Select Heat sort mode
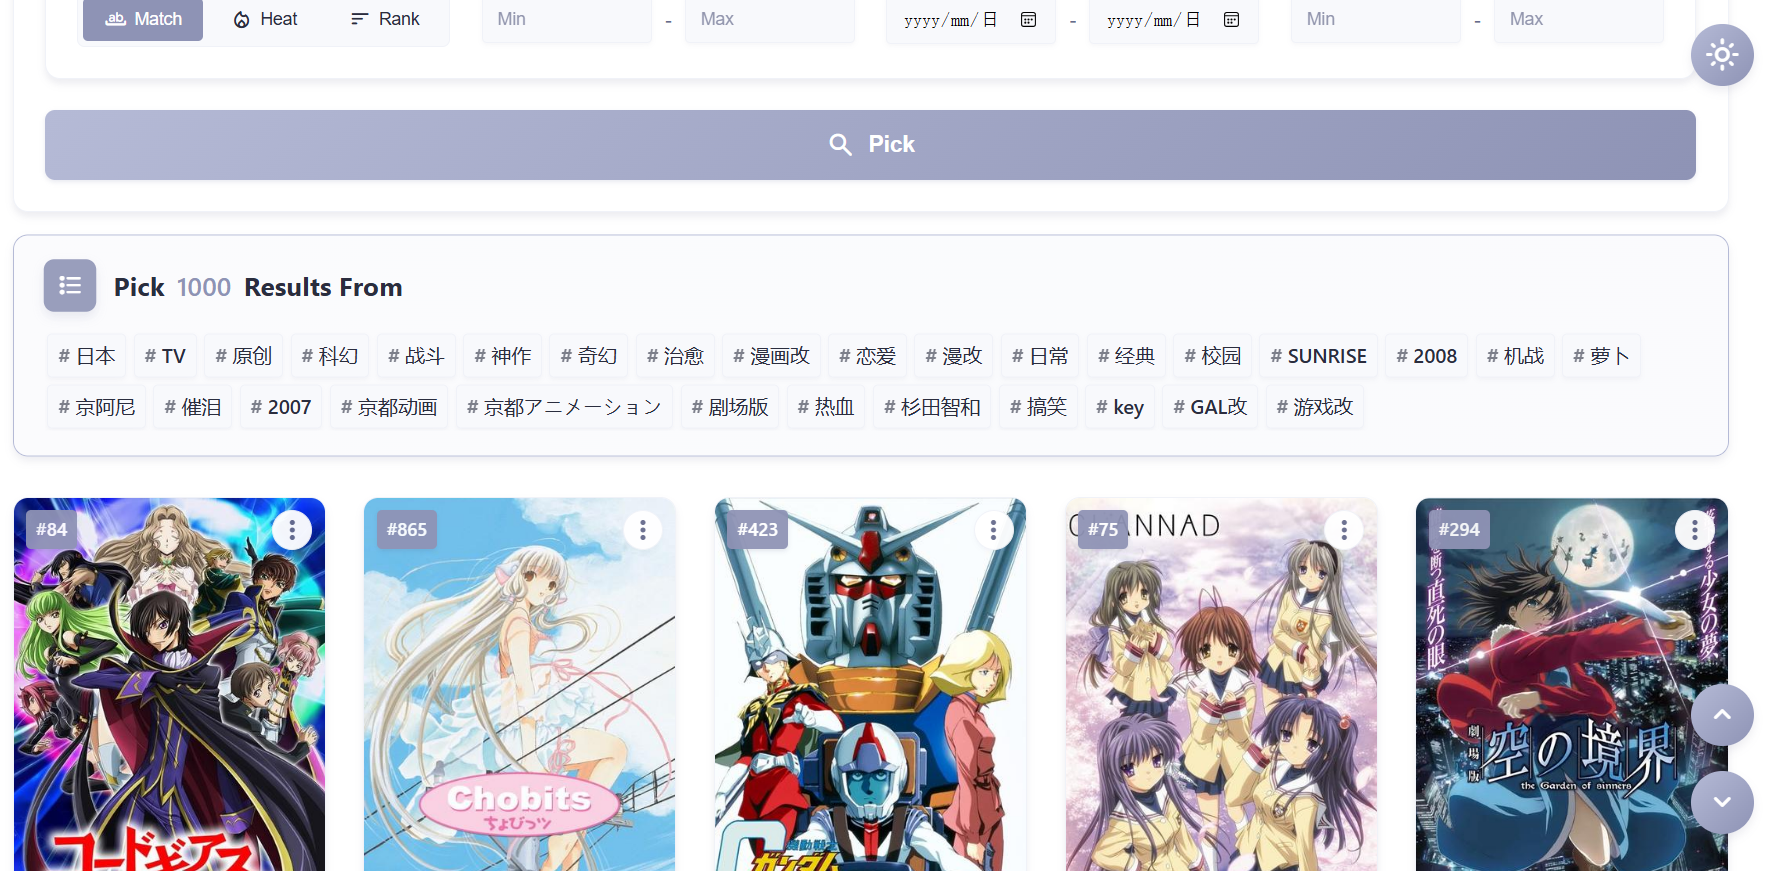Viewport: 1766px width, 871px height. click(x=265, y=19)
